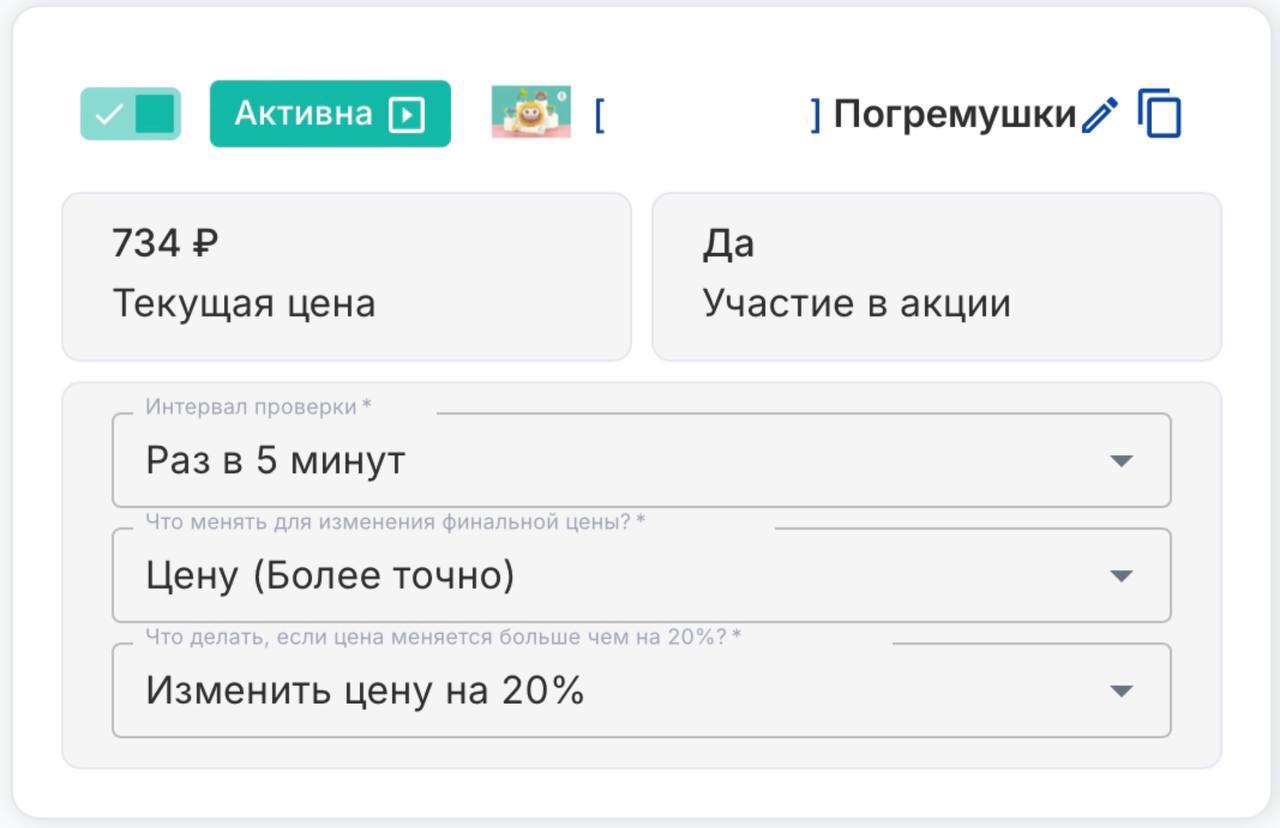
Task: Click the "Текущая цена" label
Action: 244,303
